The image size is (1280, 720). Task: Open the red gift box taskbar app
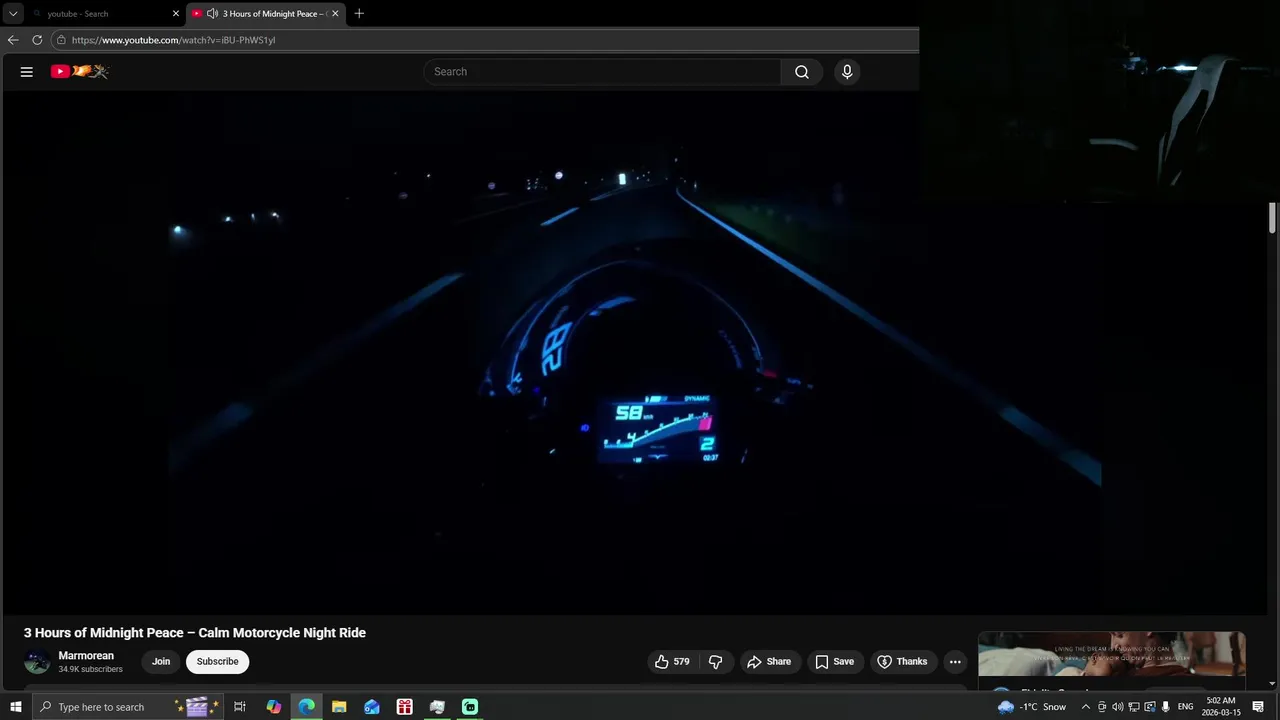coord(404,707)
